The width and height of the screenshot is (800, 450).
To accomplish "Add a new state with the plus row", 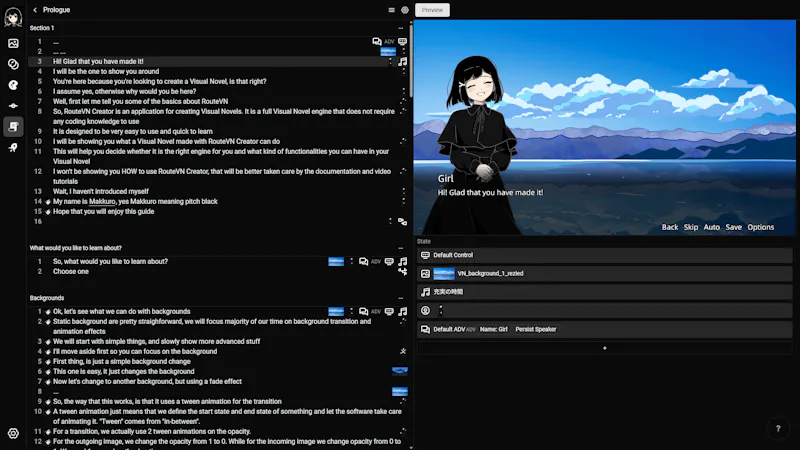I will tap(605, 348).
